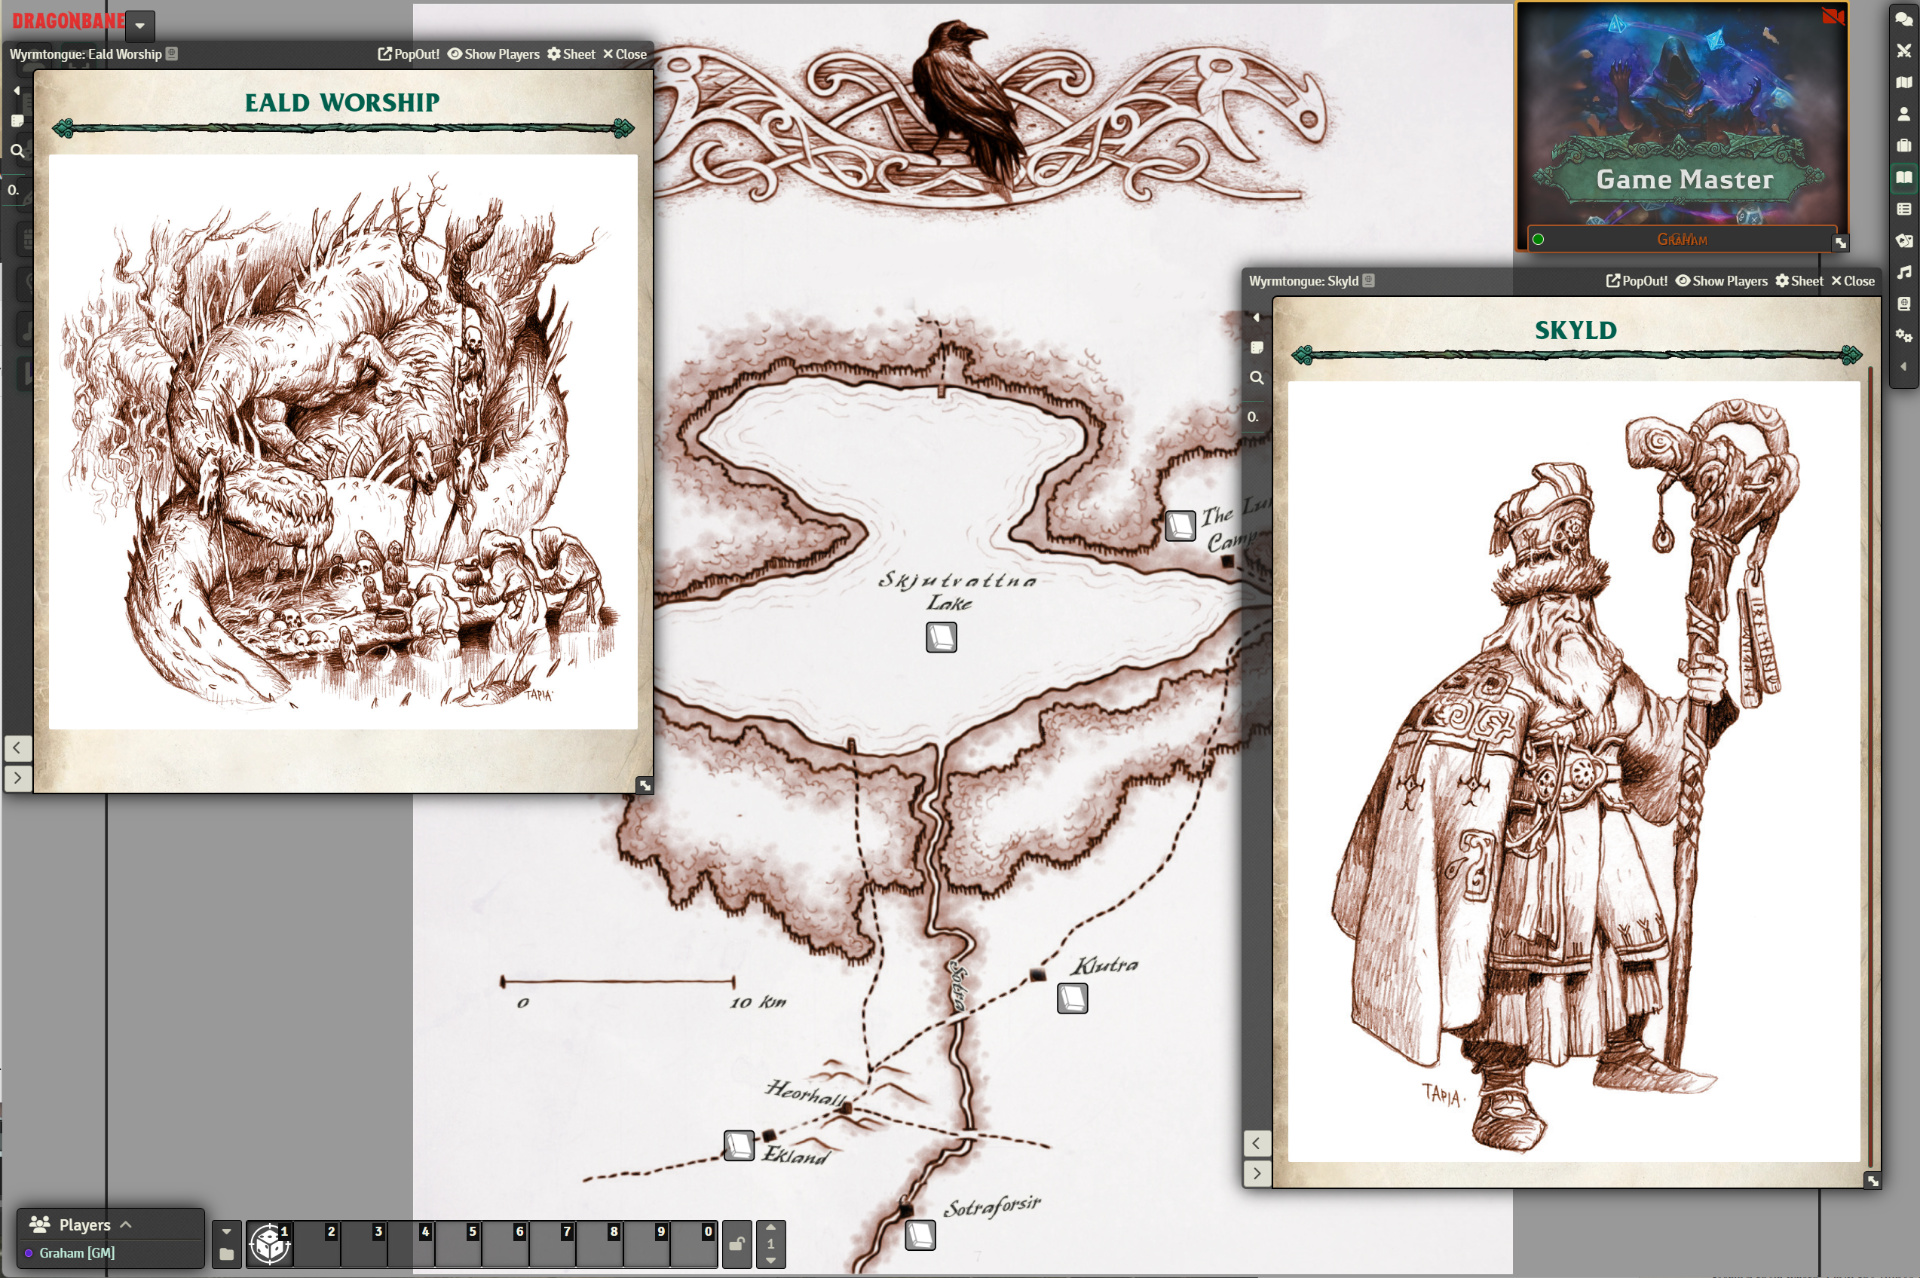Open the Playlists music sidebar tab
The height and width of the screenshot is (1278, 1920).
1903,272
